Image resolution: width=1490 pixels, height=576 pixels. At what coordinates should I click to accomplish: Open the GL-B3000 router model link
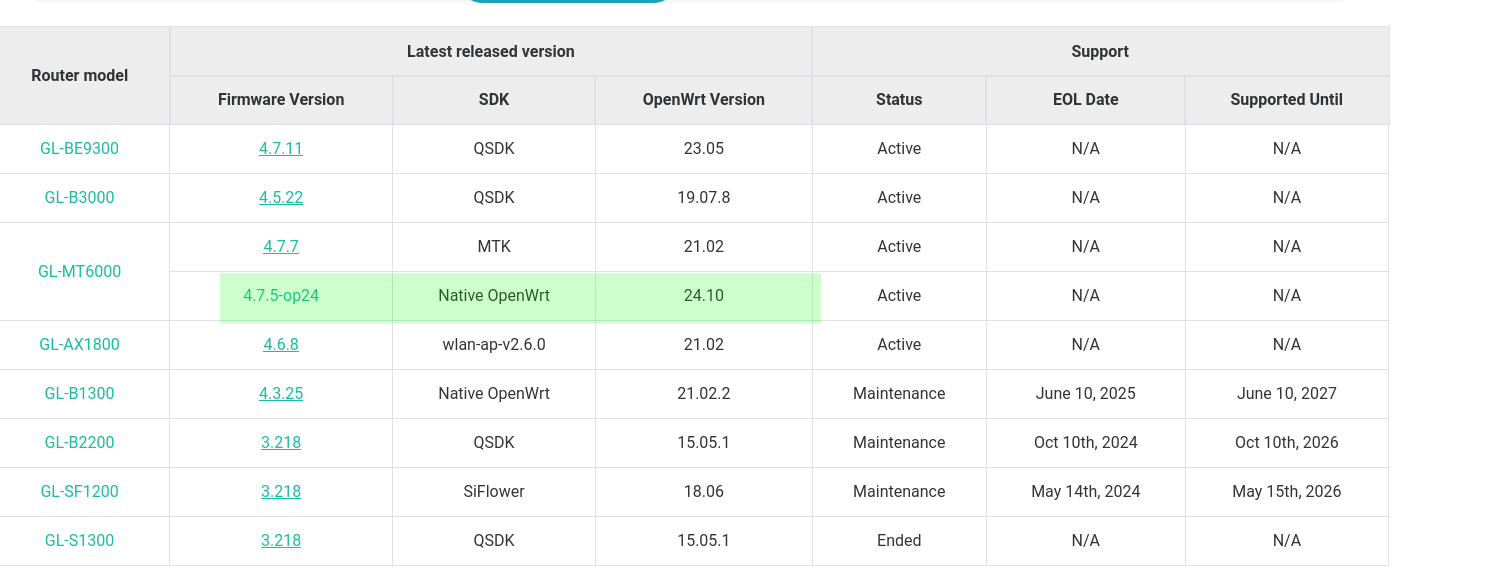click(79, 198)
